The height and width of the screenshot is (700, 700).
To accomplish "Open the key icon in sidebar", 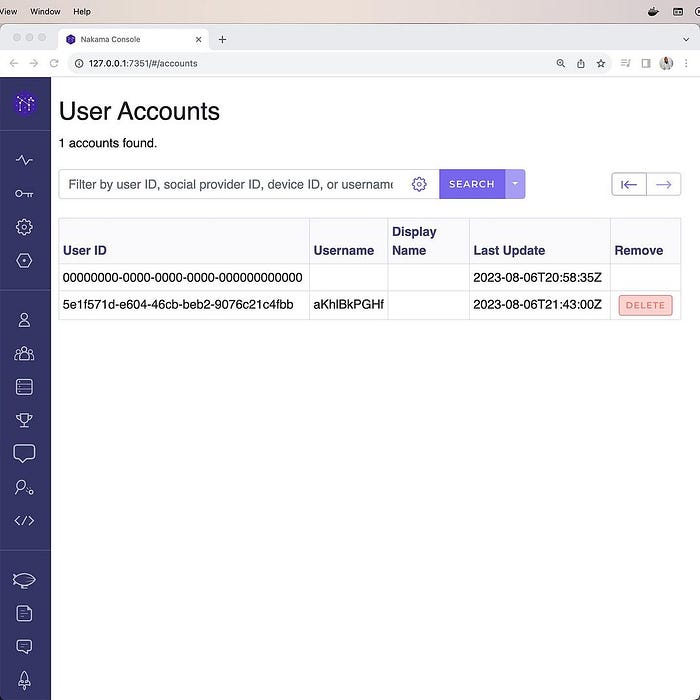I will tap(24, 193).
